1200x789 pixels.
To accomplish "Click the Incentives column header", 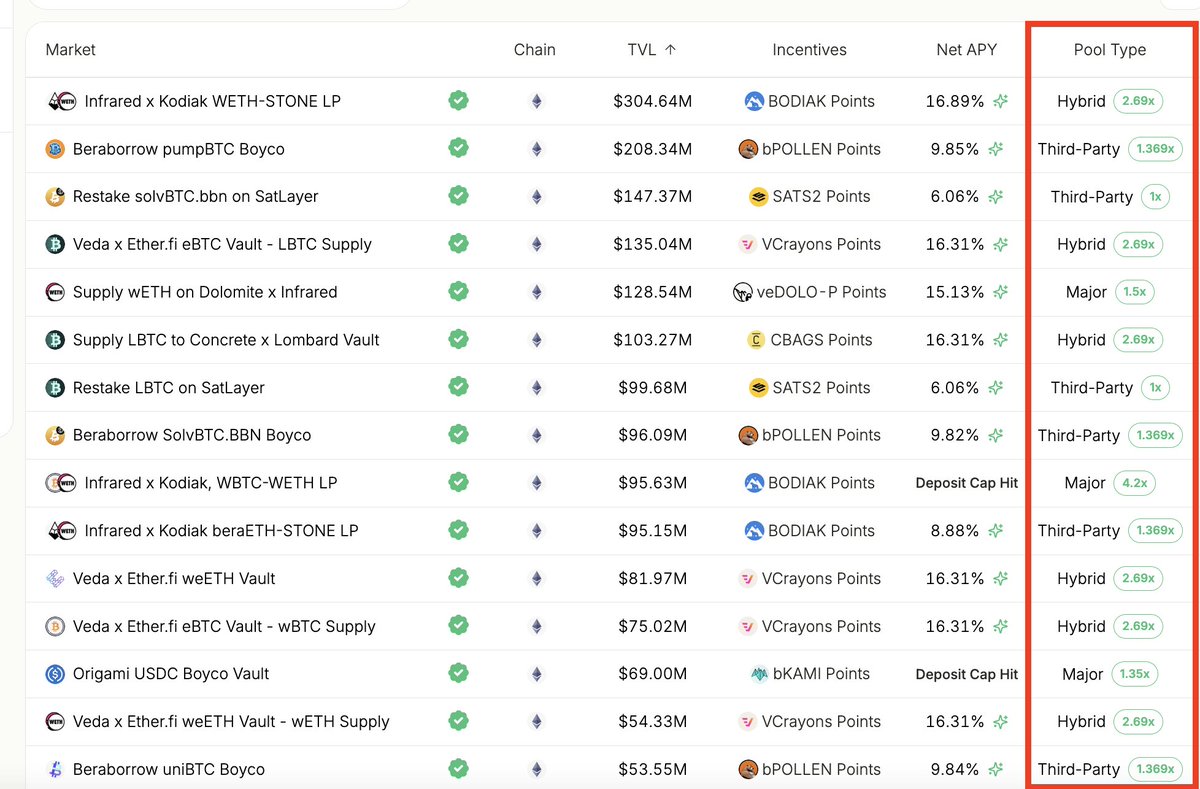I will click(809, 49).
